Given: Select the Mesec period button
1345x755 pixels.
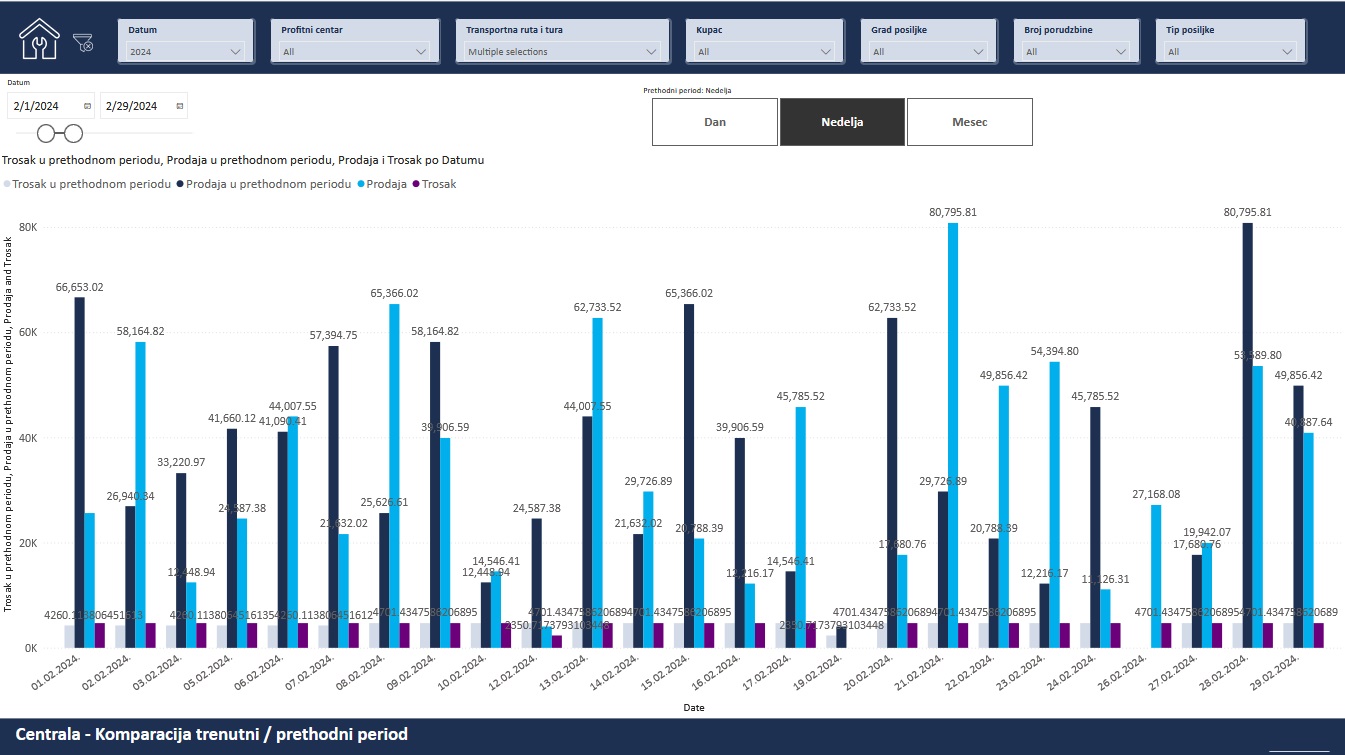Looking at the screenshot, I should coord(970,122).
